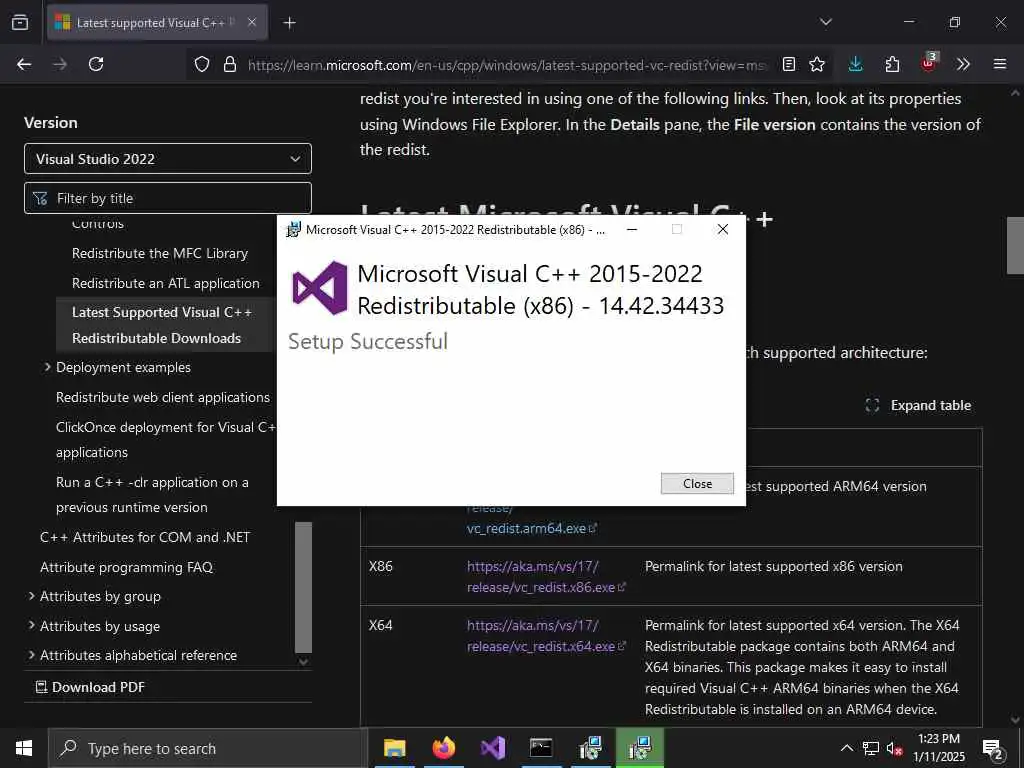The height and width of the screenshot is (768, 1024).
Task: Open the extensions puzzle icon
Action: 892,64
